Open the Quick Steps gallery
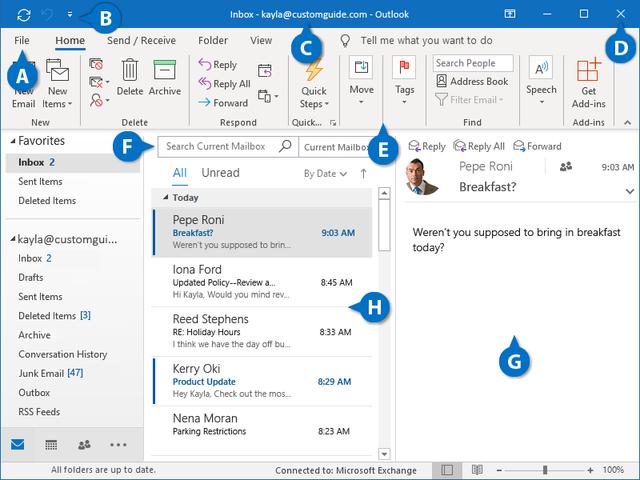 coord(314,84)
